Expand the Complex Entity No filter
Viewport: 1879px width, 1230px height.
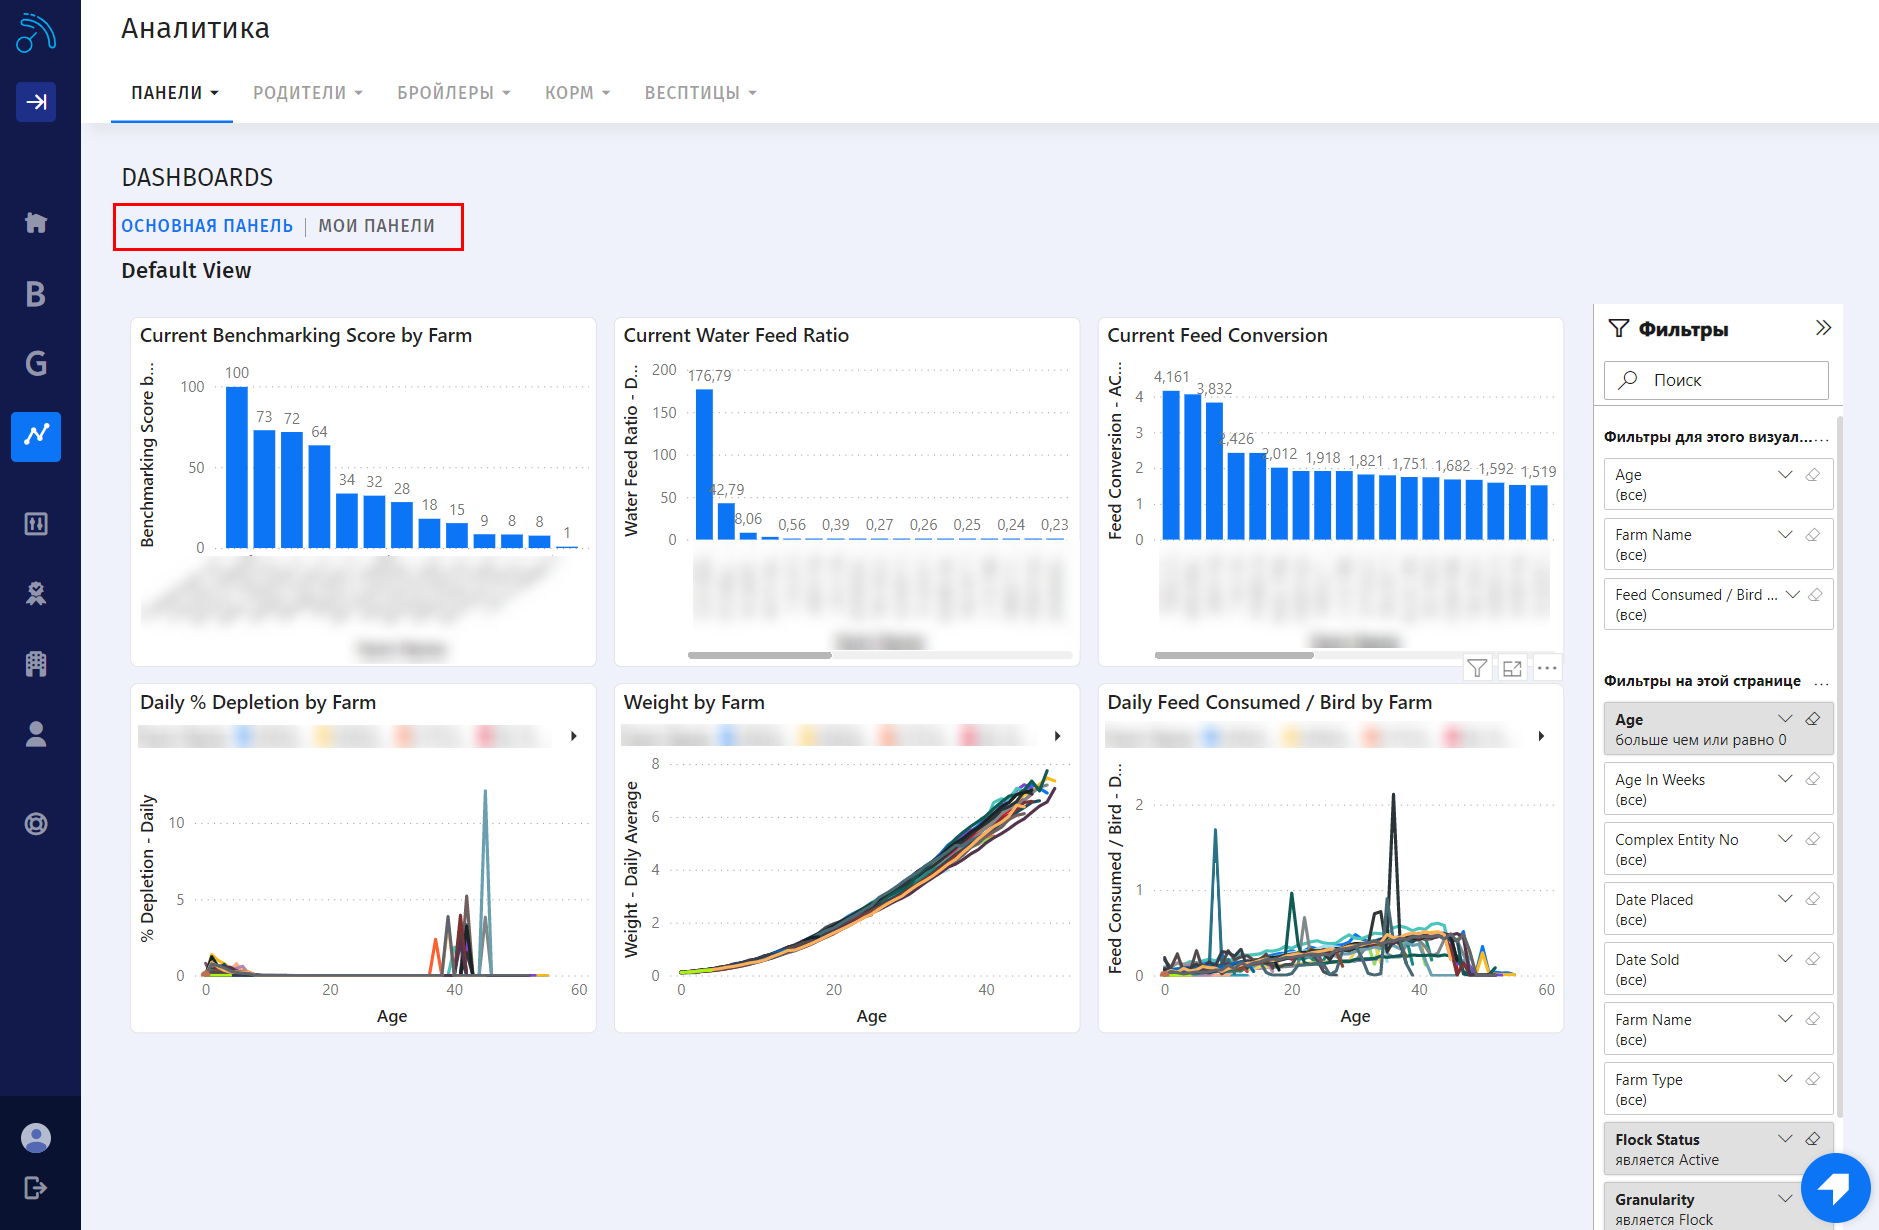1785,839
